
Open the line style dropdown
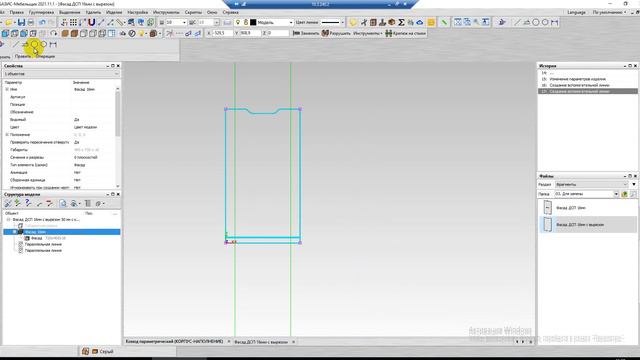(342, 22)
